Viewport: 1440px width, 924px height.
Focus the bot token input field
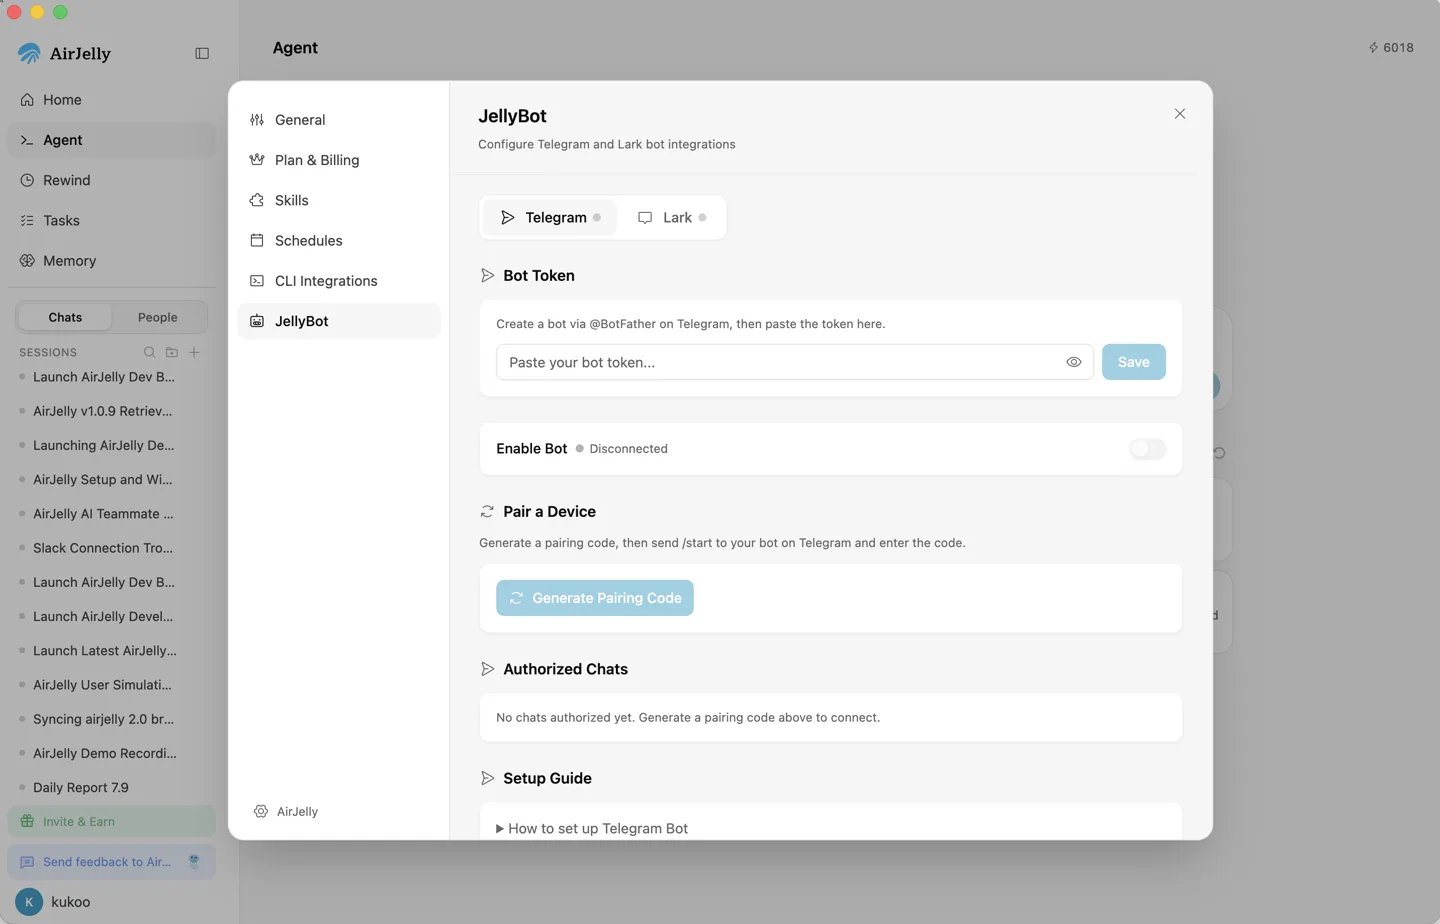coord(794,362)
